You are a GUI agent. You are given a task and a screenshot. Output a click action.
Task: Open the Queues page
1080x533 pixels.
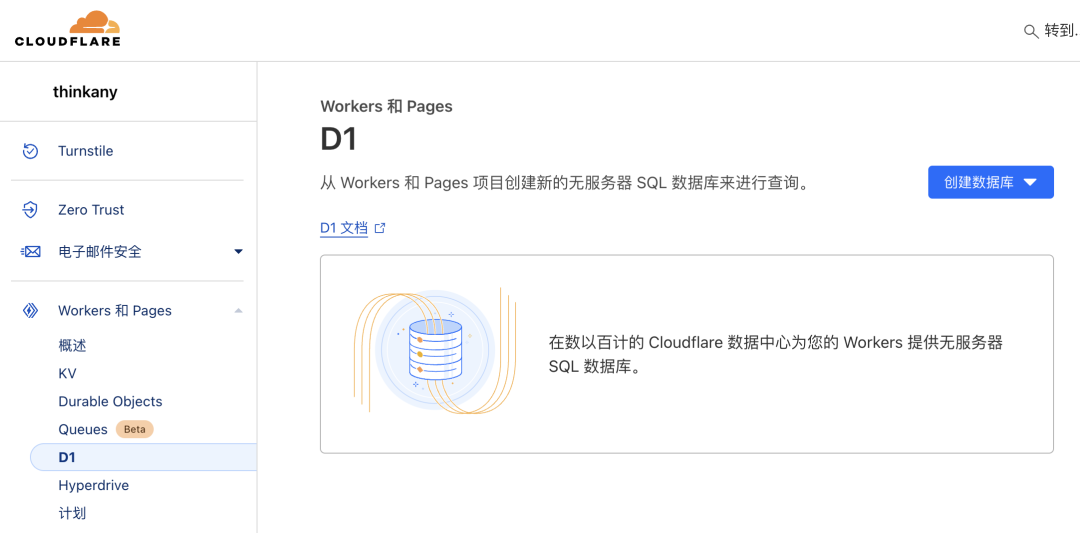click(83, 430)
